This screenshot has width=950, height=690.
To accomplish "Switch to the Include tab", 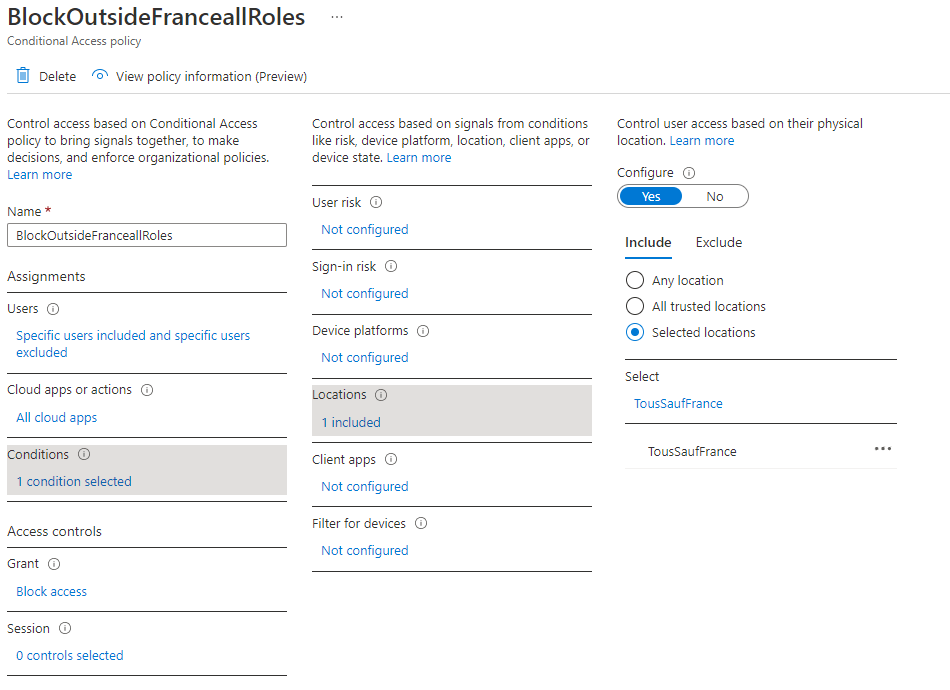I will [x=648, y=243].
